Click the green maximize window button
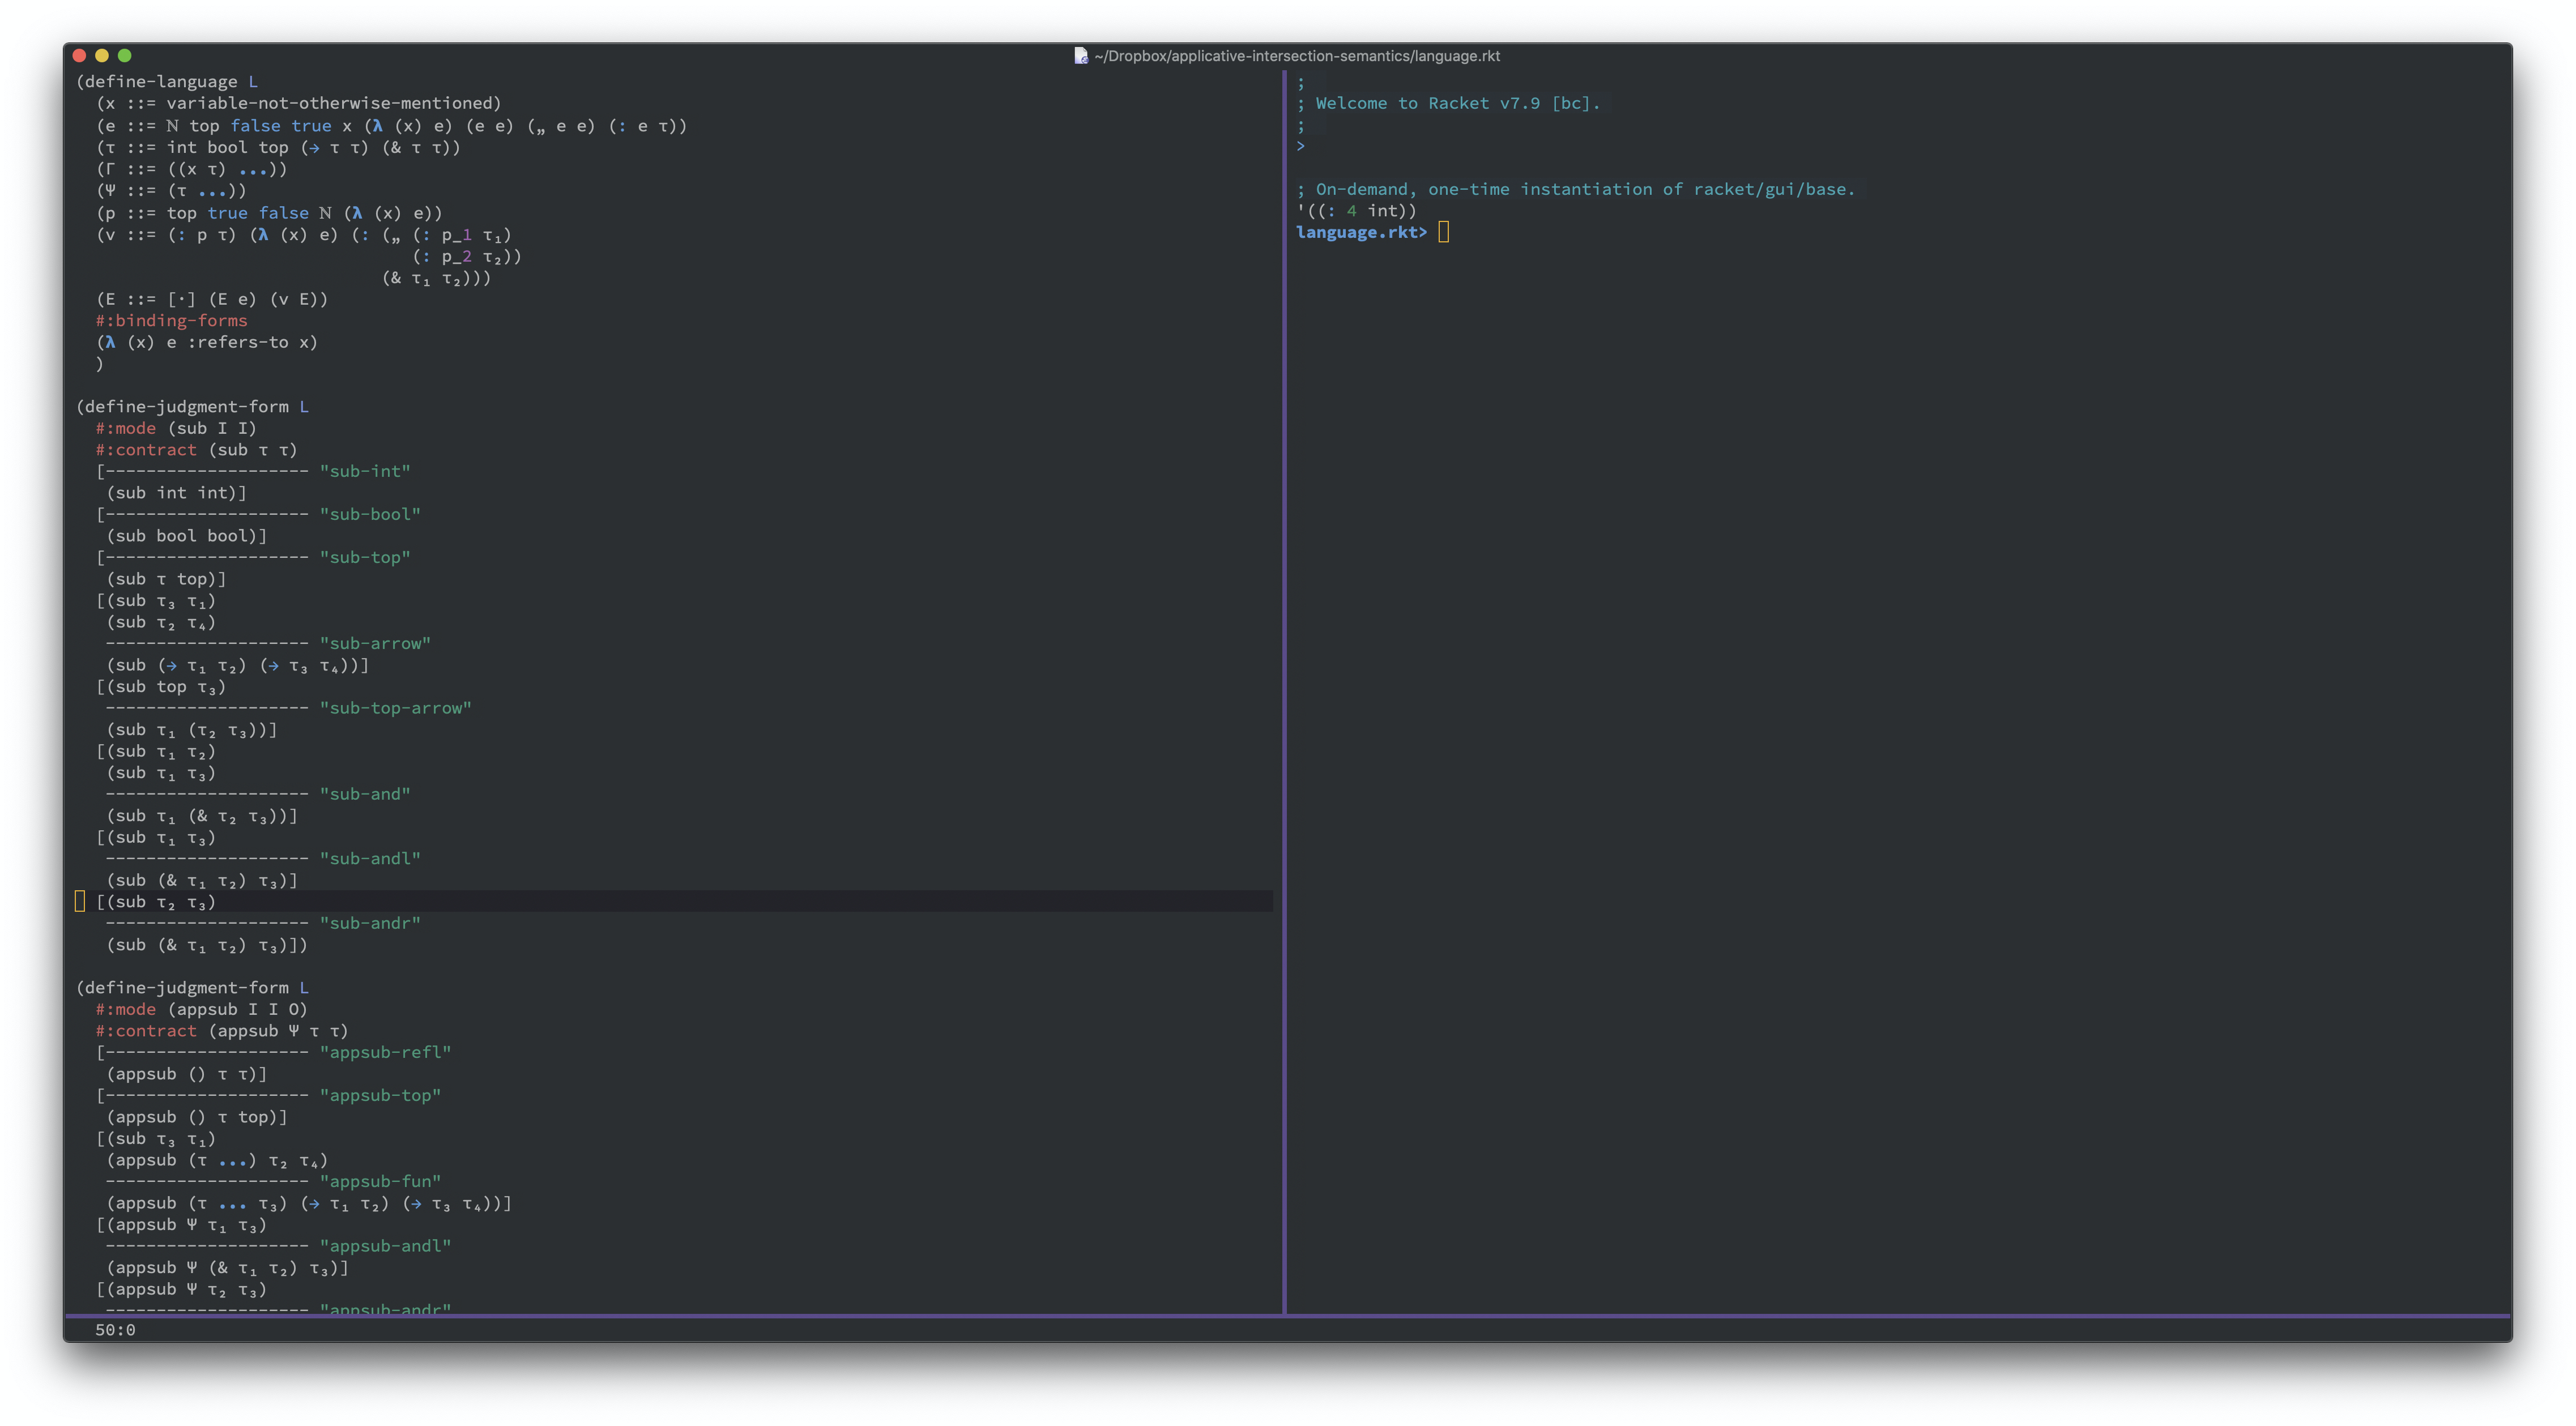 [125, 56]
